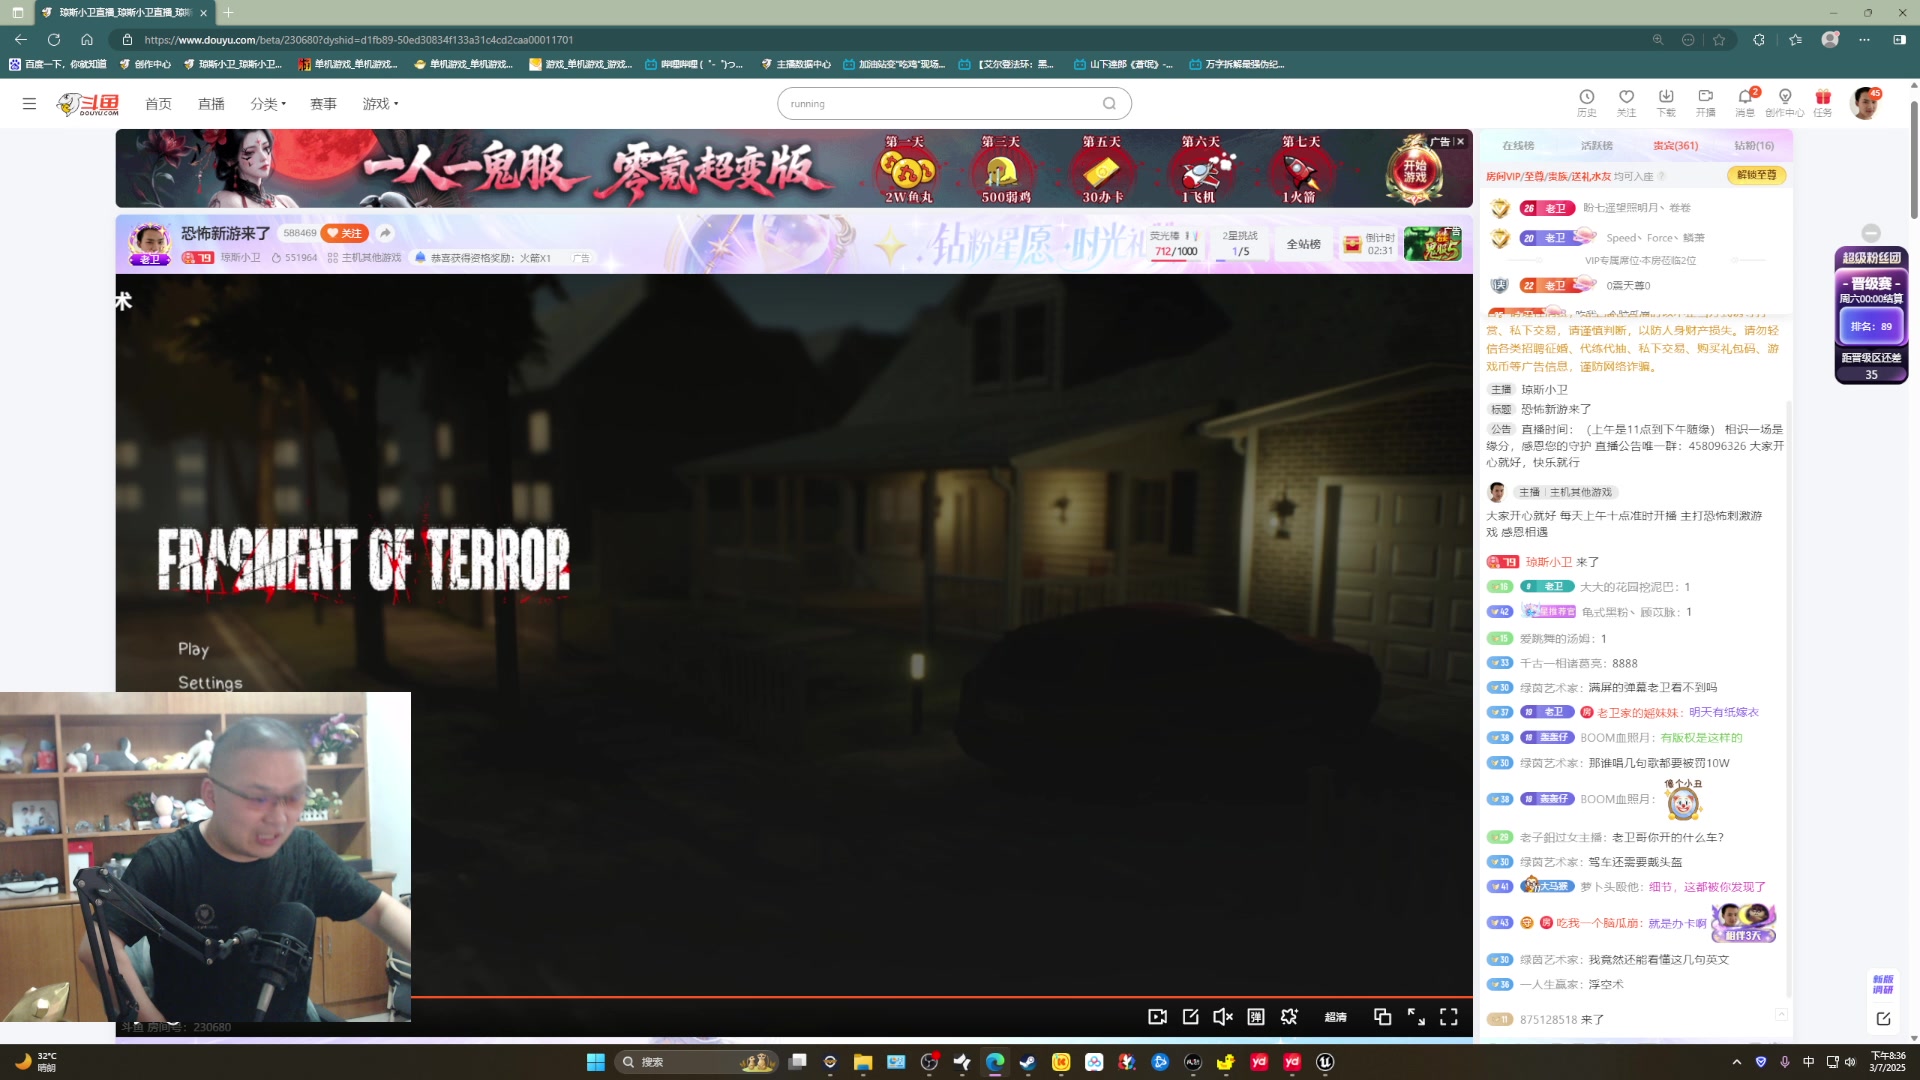Click the browser address bar
This screenshot has width=1920, height=1080.
coord(880,39)
